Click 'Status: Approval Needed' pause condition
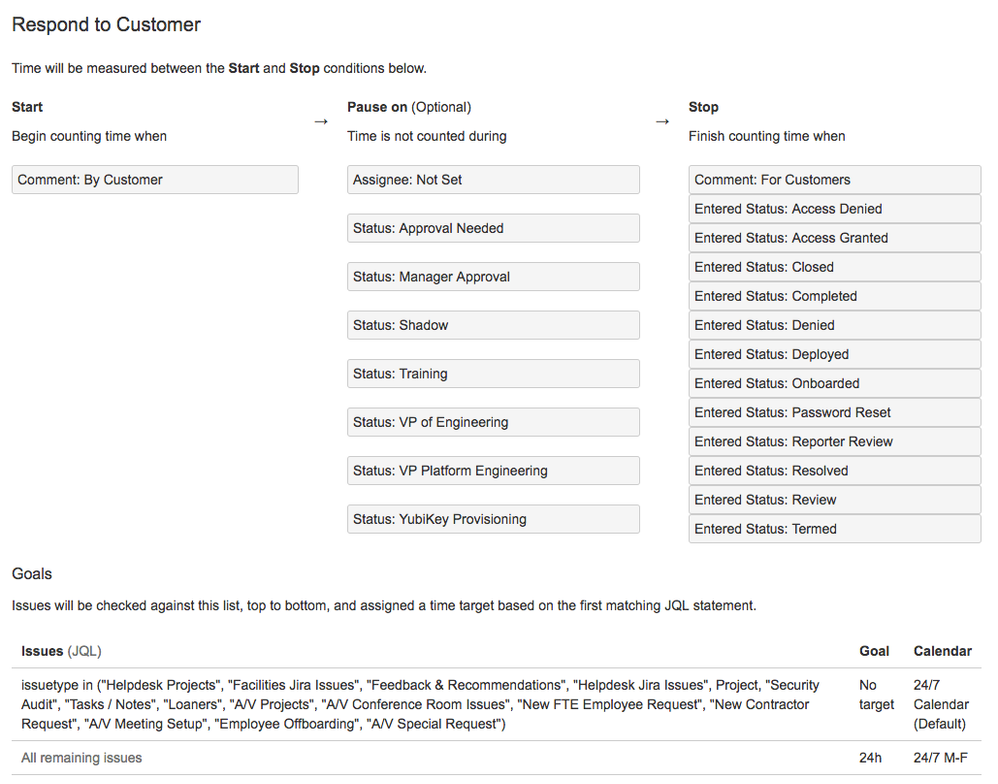 coord(493,228)
